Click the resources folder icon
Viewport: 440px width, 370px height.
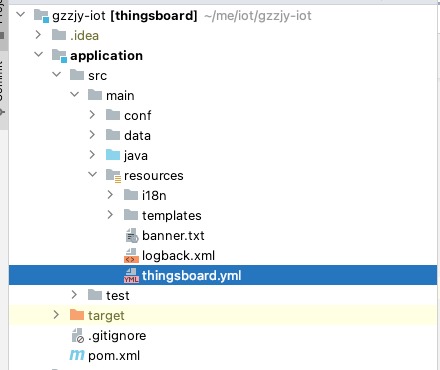pyautogui.click(x=113, y=176)
